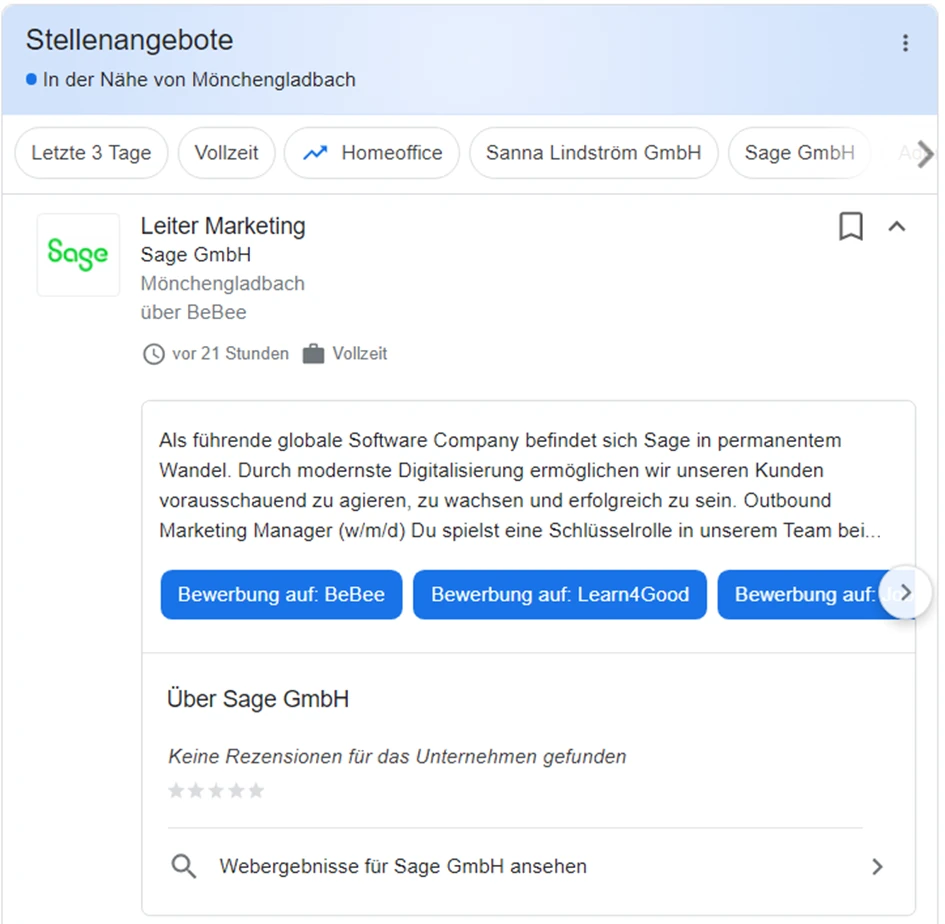Filter by Sanna Lindström GmbH

[593, 153]
